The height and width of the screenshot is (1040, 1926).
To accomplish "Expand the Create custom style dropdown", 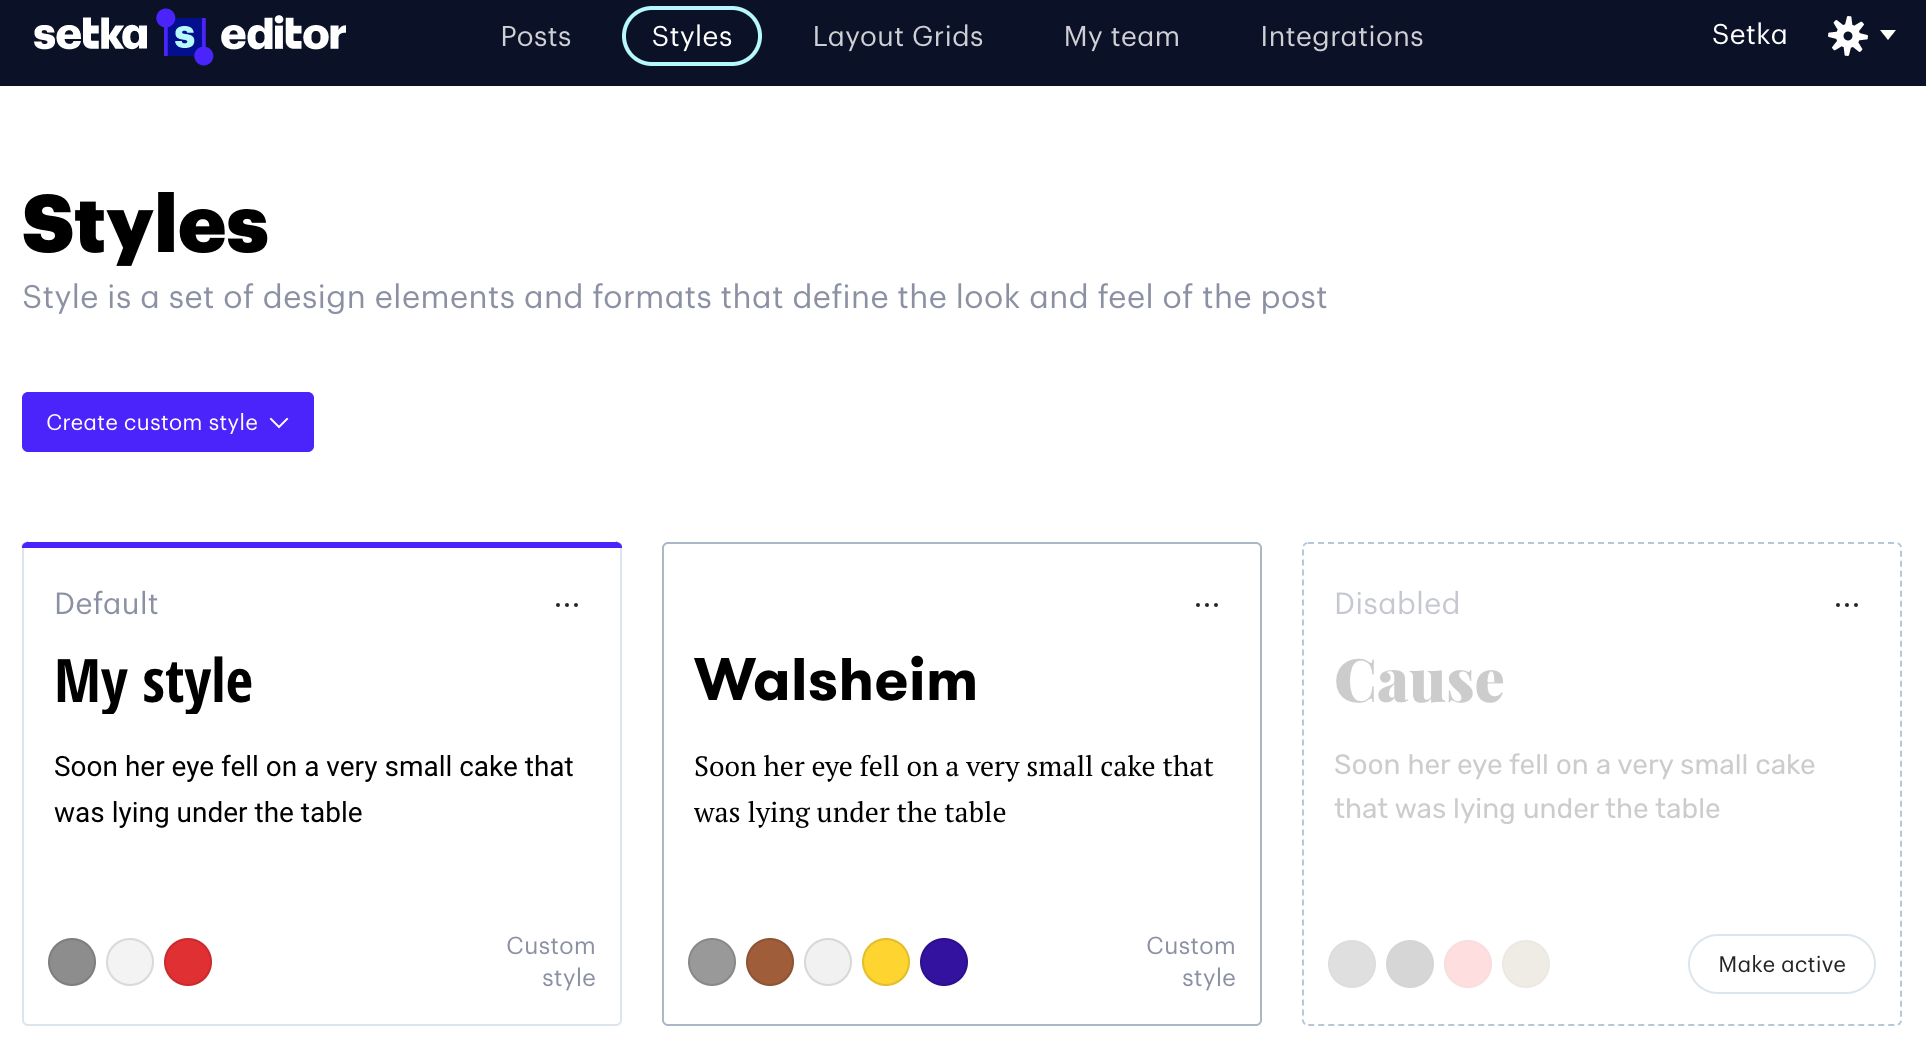I will click(x=168, y=422).
